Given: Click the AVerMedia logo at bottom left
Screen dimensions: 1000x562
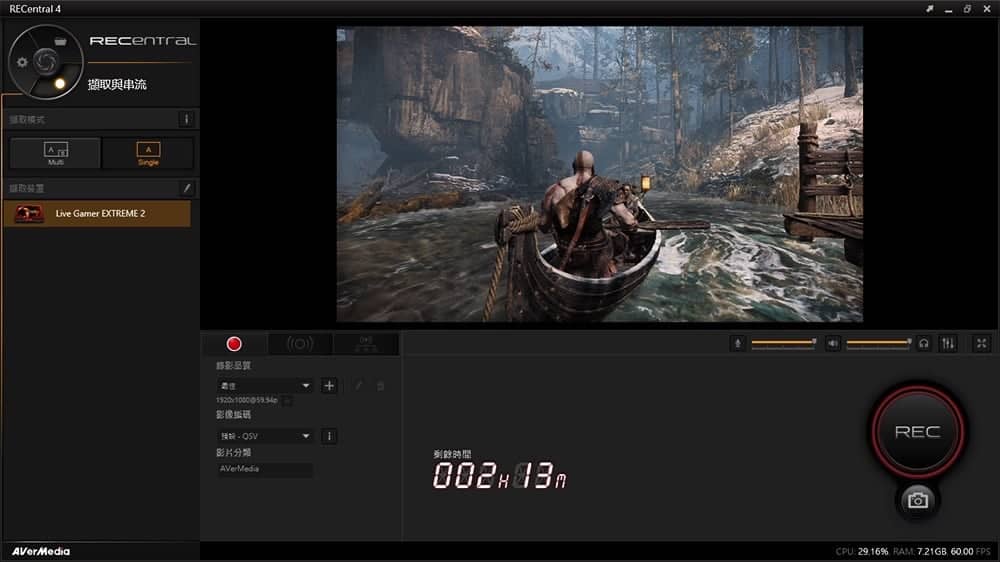Looking at the screenshot, I should coord(41,551).
